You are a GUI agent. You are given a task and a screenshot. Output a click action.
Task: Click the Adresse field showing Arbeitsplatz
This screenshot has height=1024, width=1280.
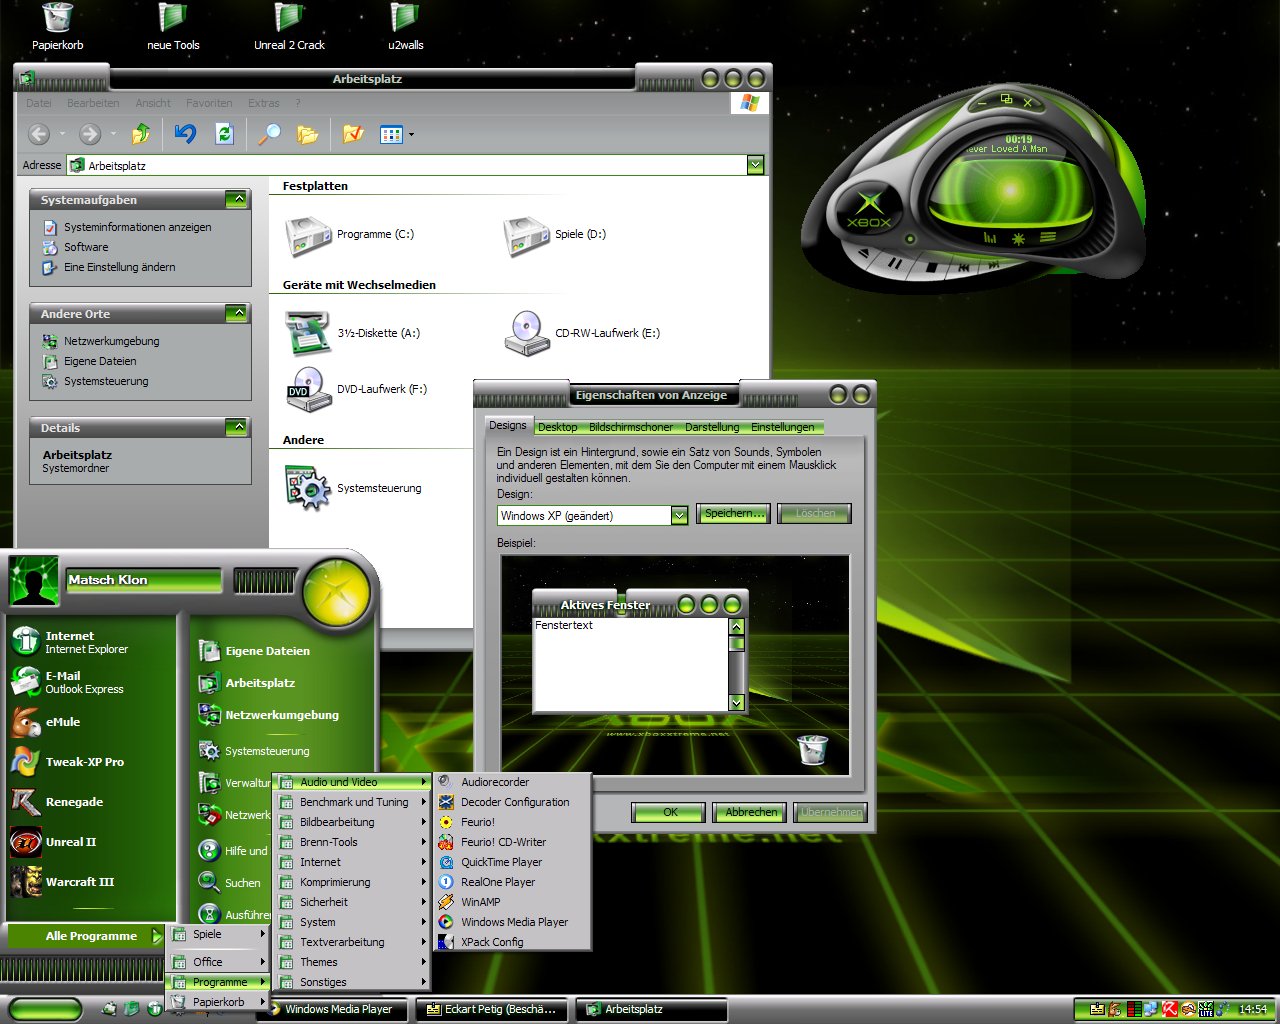click(x=407, y=165)
